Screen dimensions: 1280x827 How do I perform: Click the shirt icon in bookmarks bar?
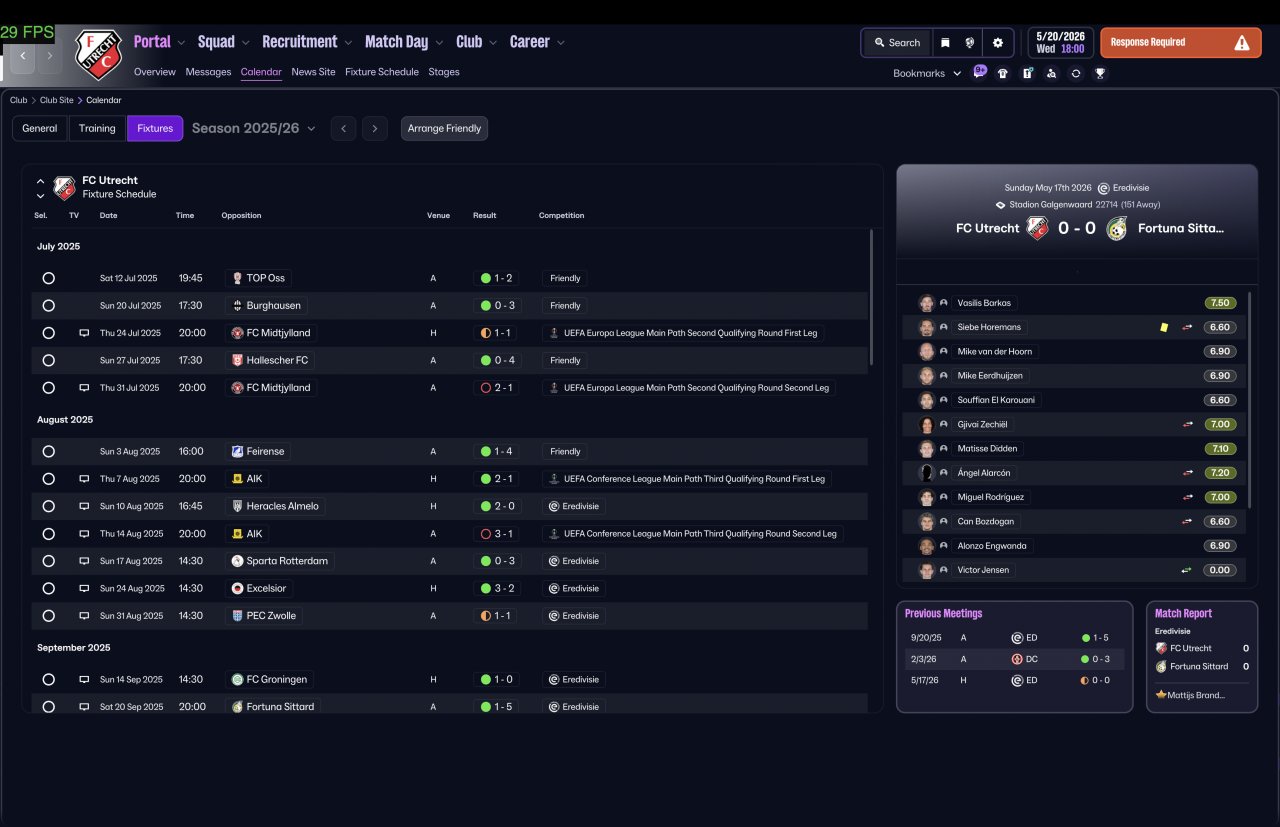[1003, 73]
